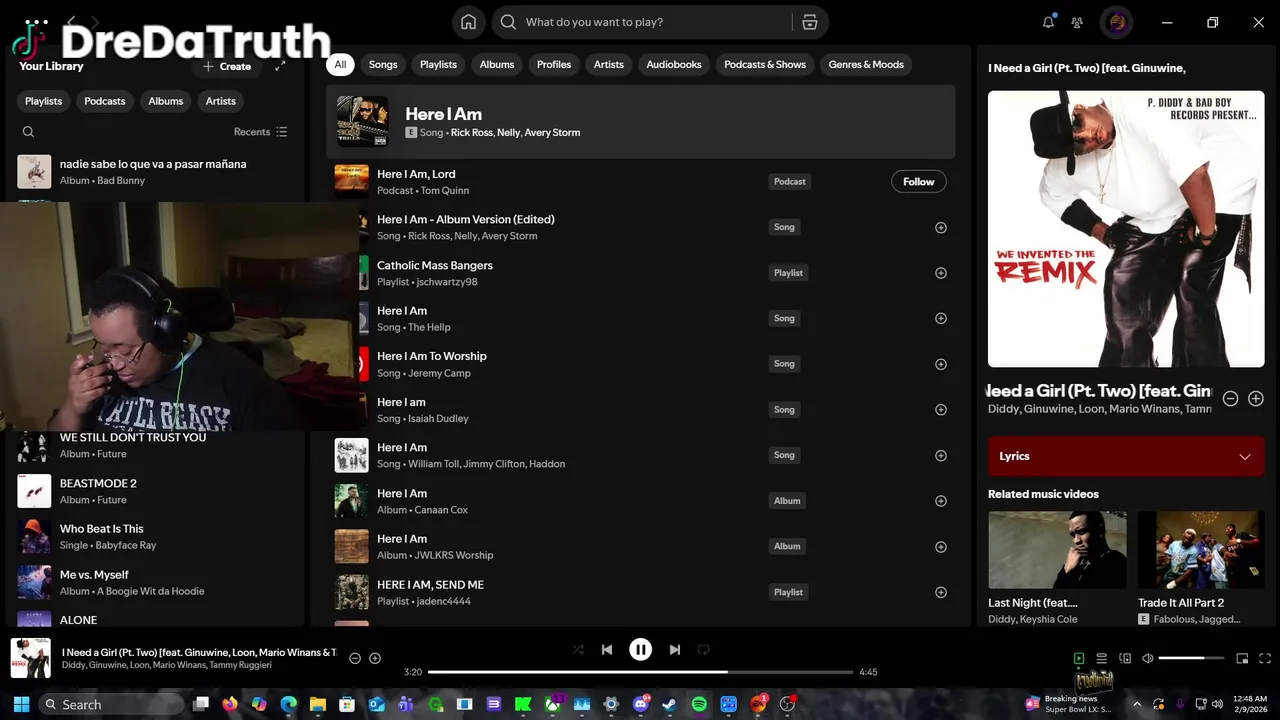1280x720 pixels.
Task: Add Isaiah Dudley's 'Here I am' to library
Action: [940, 410]
